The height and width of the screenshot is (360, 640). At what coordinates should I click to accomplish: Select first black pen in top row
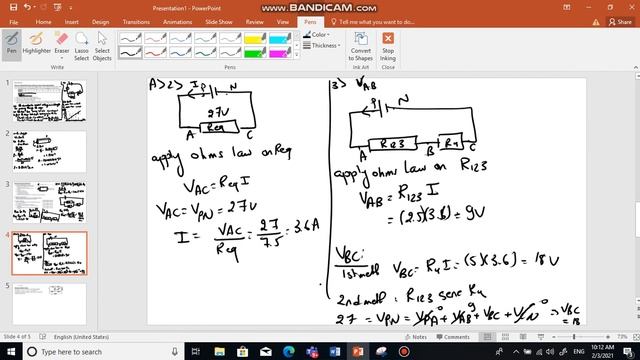(x=131, y=39)
